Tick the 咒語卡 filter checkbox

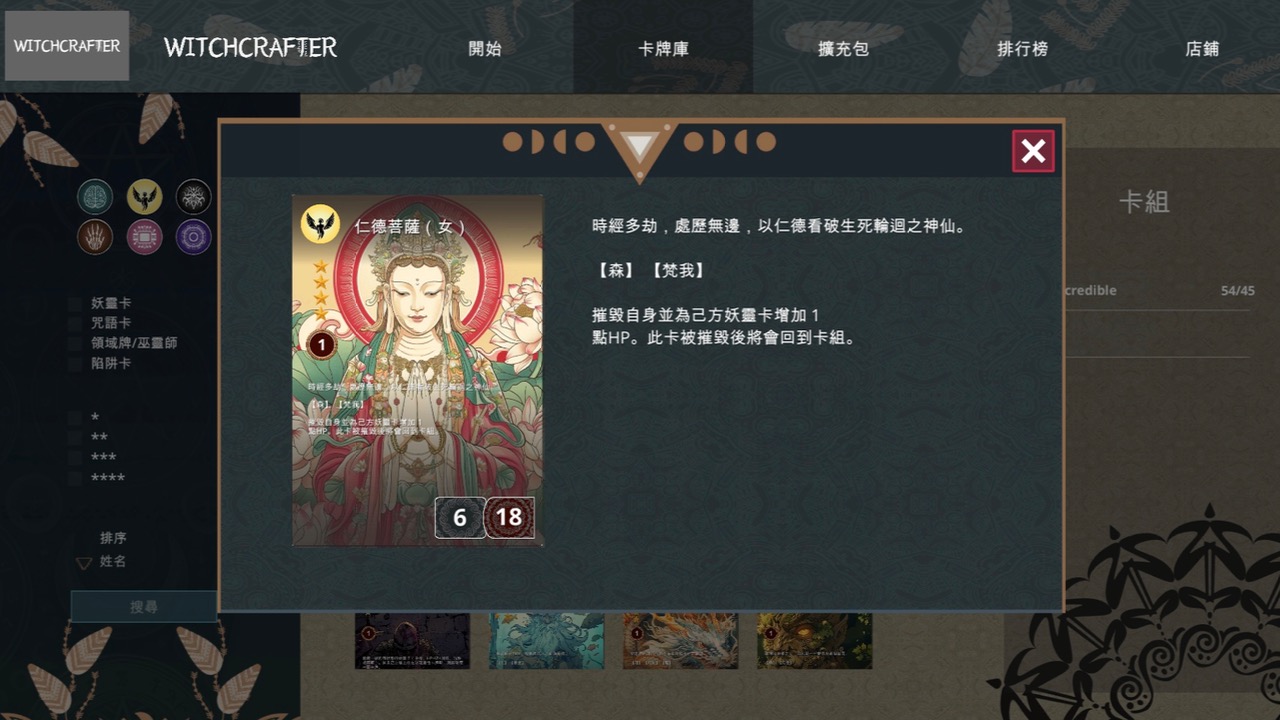click(75, 323)
